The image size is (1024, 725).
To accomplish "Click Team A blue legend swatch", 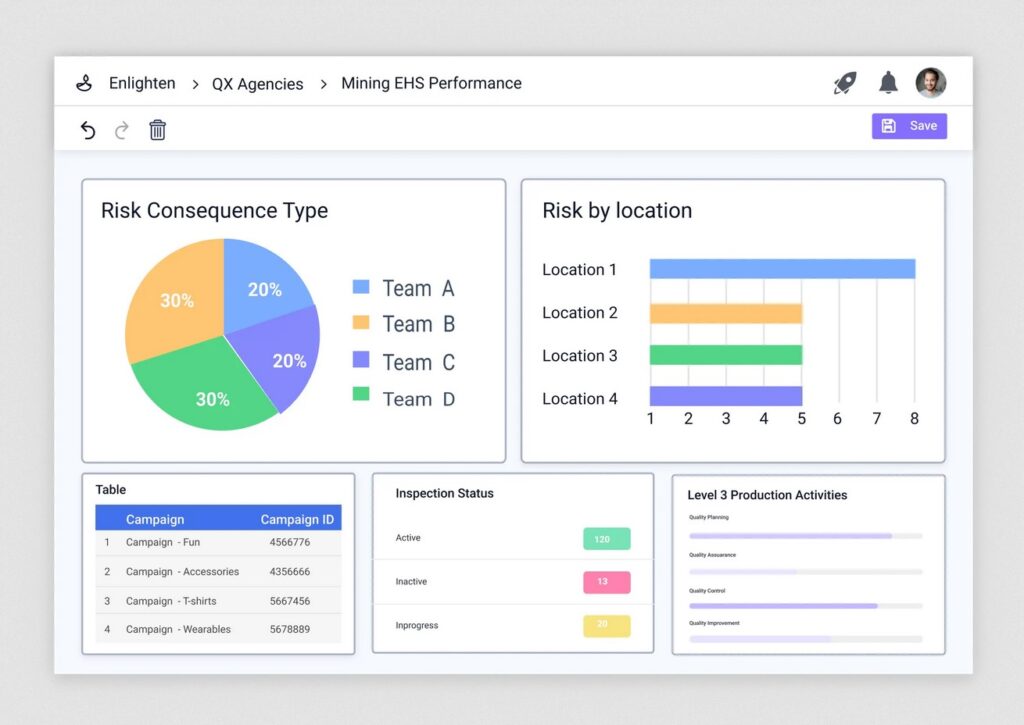I will pyautogui.click(x=361, y=287).
